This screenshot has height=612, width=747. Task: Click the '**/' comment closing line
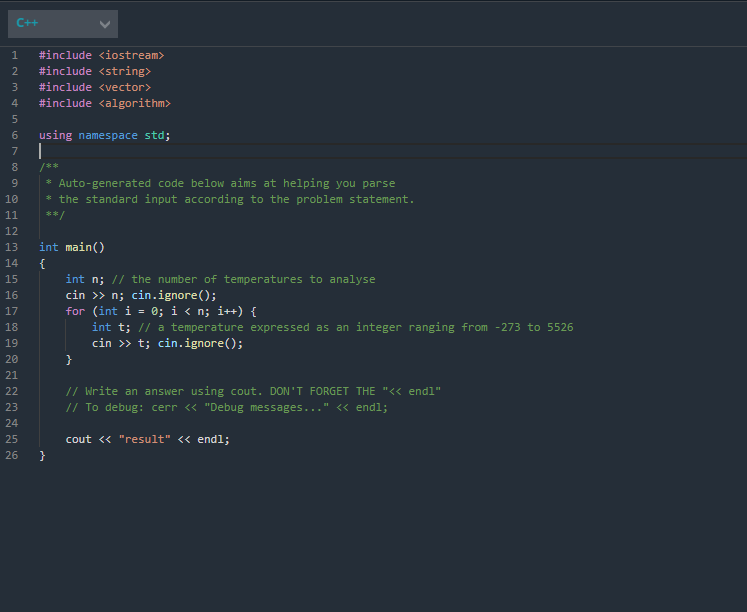pos(55,215)
